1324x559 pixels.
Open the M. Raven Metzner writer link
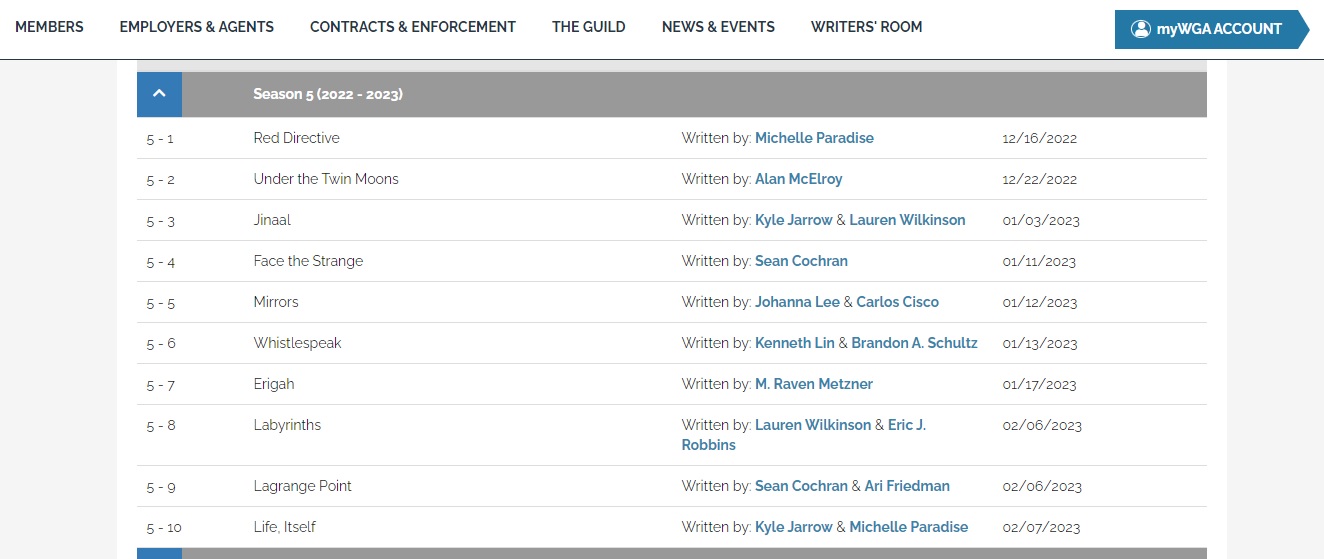tap(814, 384)
